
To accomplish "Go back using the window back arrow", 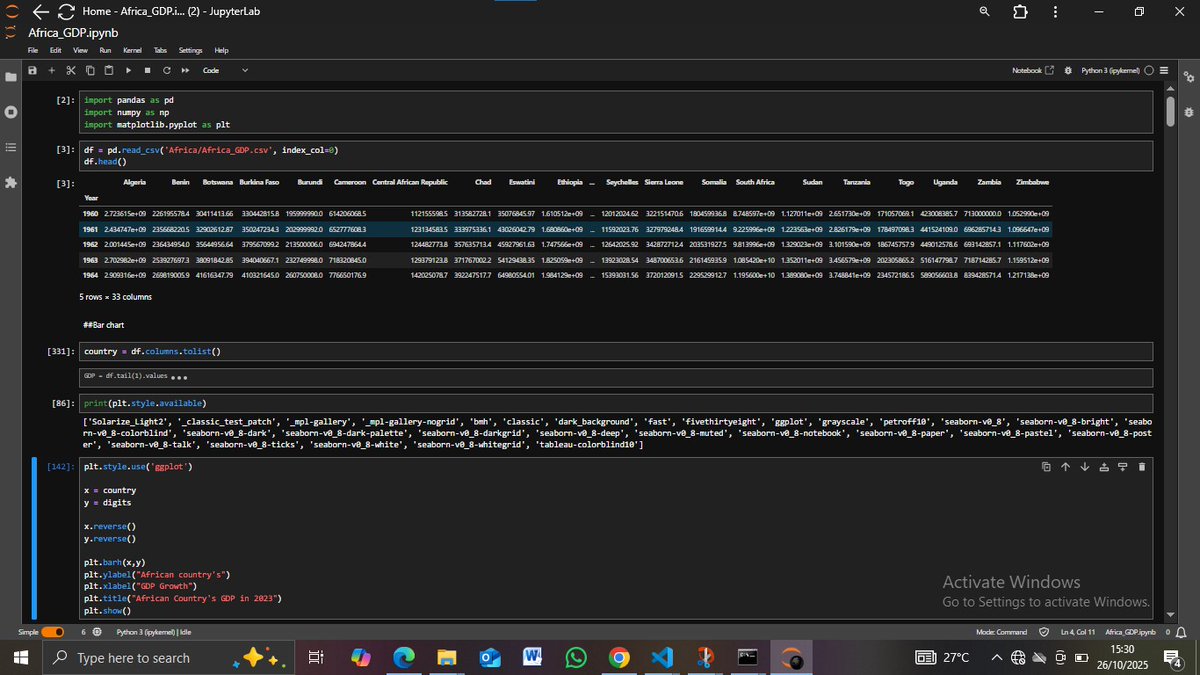I will pos(40,12).
